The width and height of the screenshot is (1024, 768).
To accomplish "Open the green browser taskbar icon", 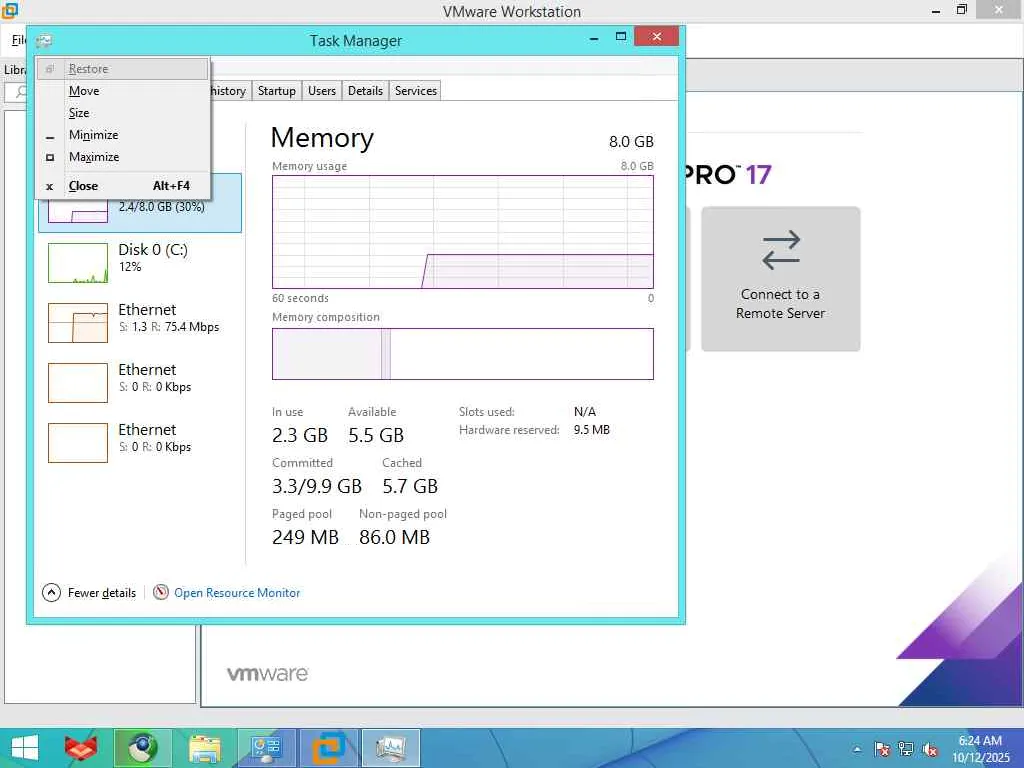I will [142, 748].
